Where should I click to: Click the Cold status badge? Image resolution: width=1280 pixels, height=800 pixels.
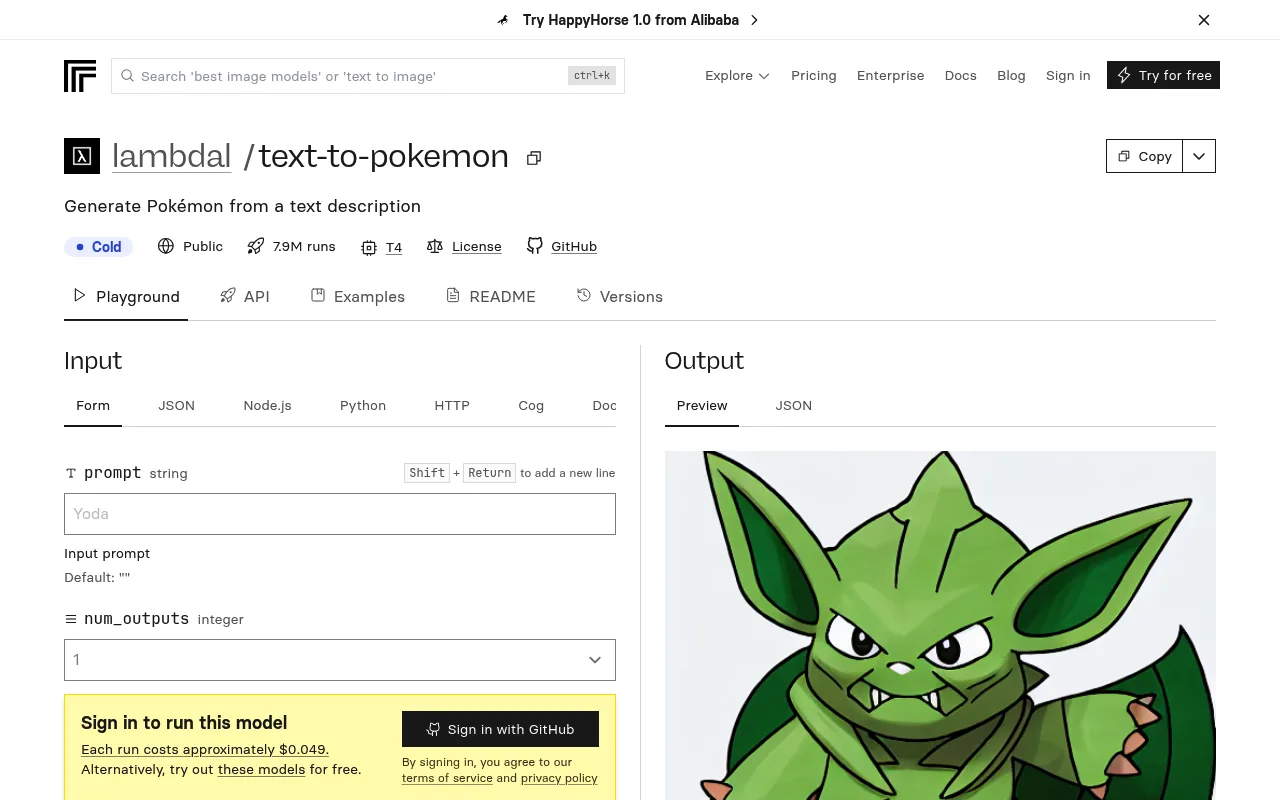point(99,247)
